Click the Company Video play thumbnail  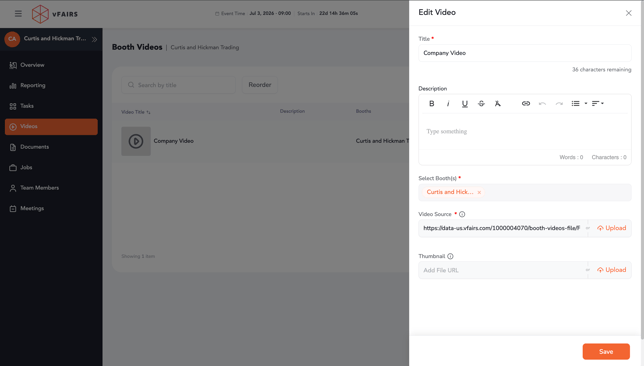tap(136, 141)
